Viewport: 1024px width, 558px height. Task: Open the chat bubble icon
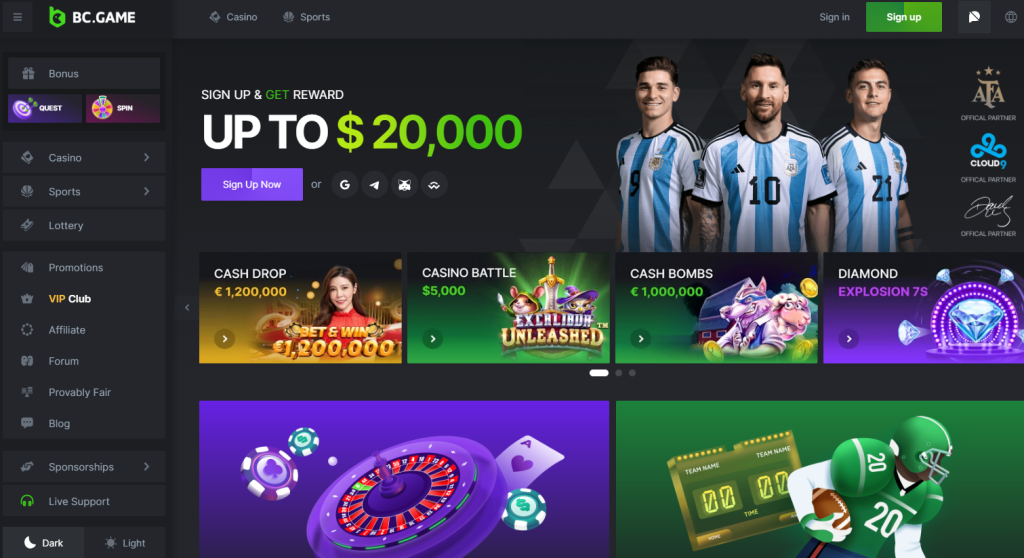click(974, 17)
